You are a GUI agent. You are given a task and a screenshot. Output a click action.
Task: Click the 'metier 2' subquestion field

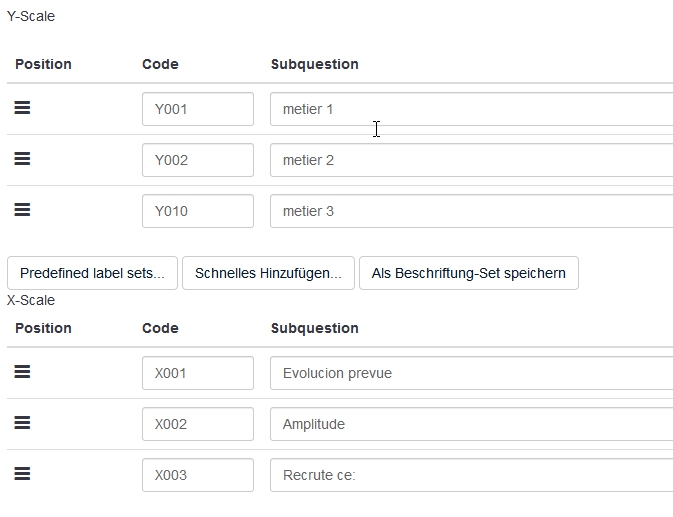pos(470,160)
